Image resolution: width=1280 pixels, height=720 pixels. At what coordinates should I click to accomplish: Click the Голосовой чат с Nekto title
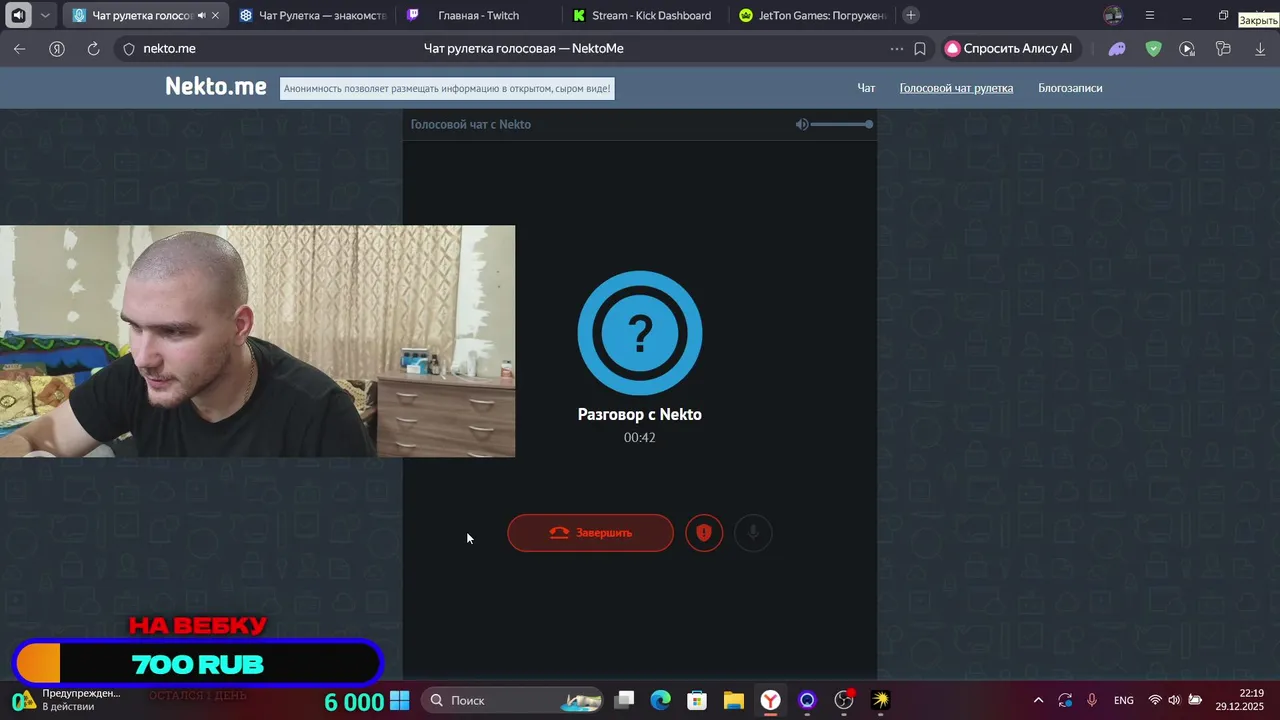[470, 124]
